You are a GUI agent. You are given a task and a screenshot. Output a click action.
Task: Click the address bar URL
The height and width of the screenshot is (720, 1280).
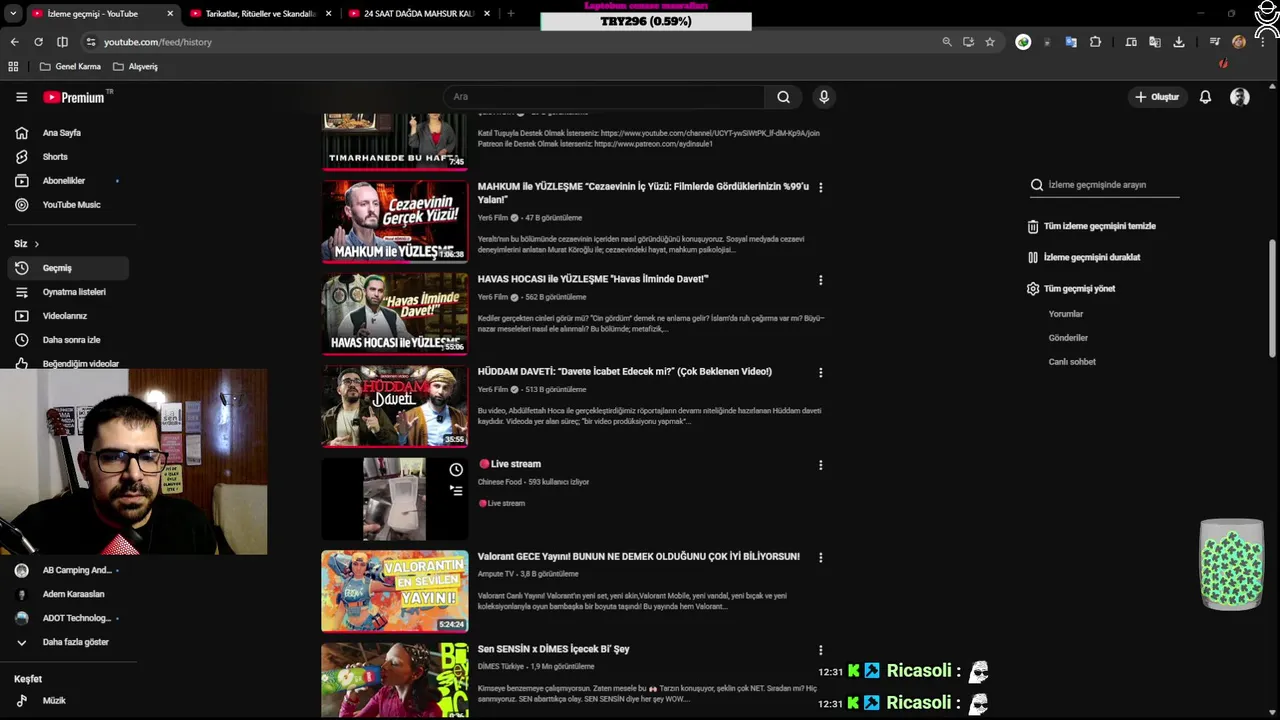[158, 42]
